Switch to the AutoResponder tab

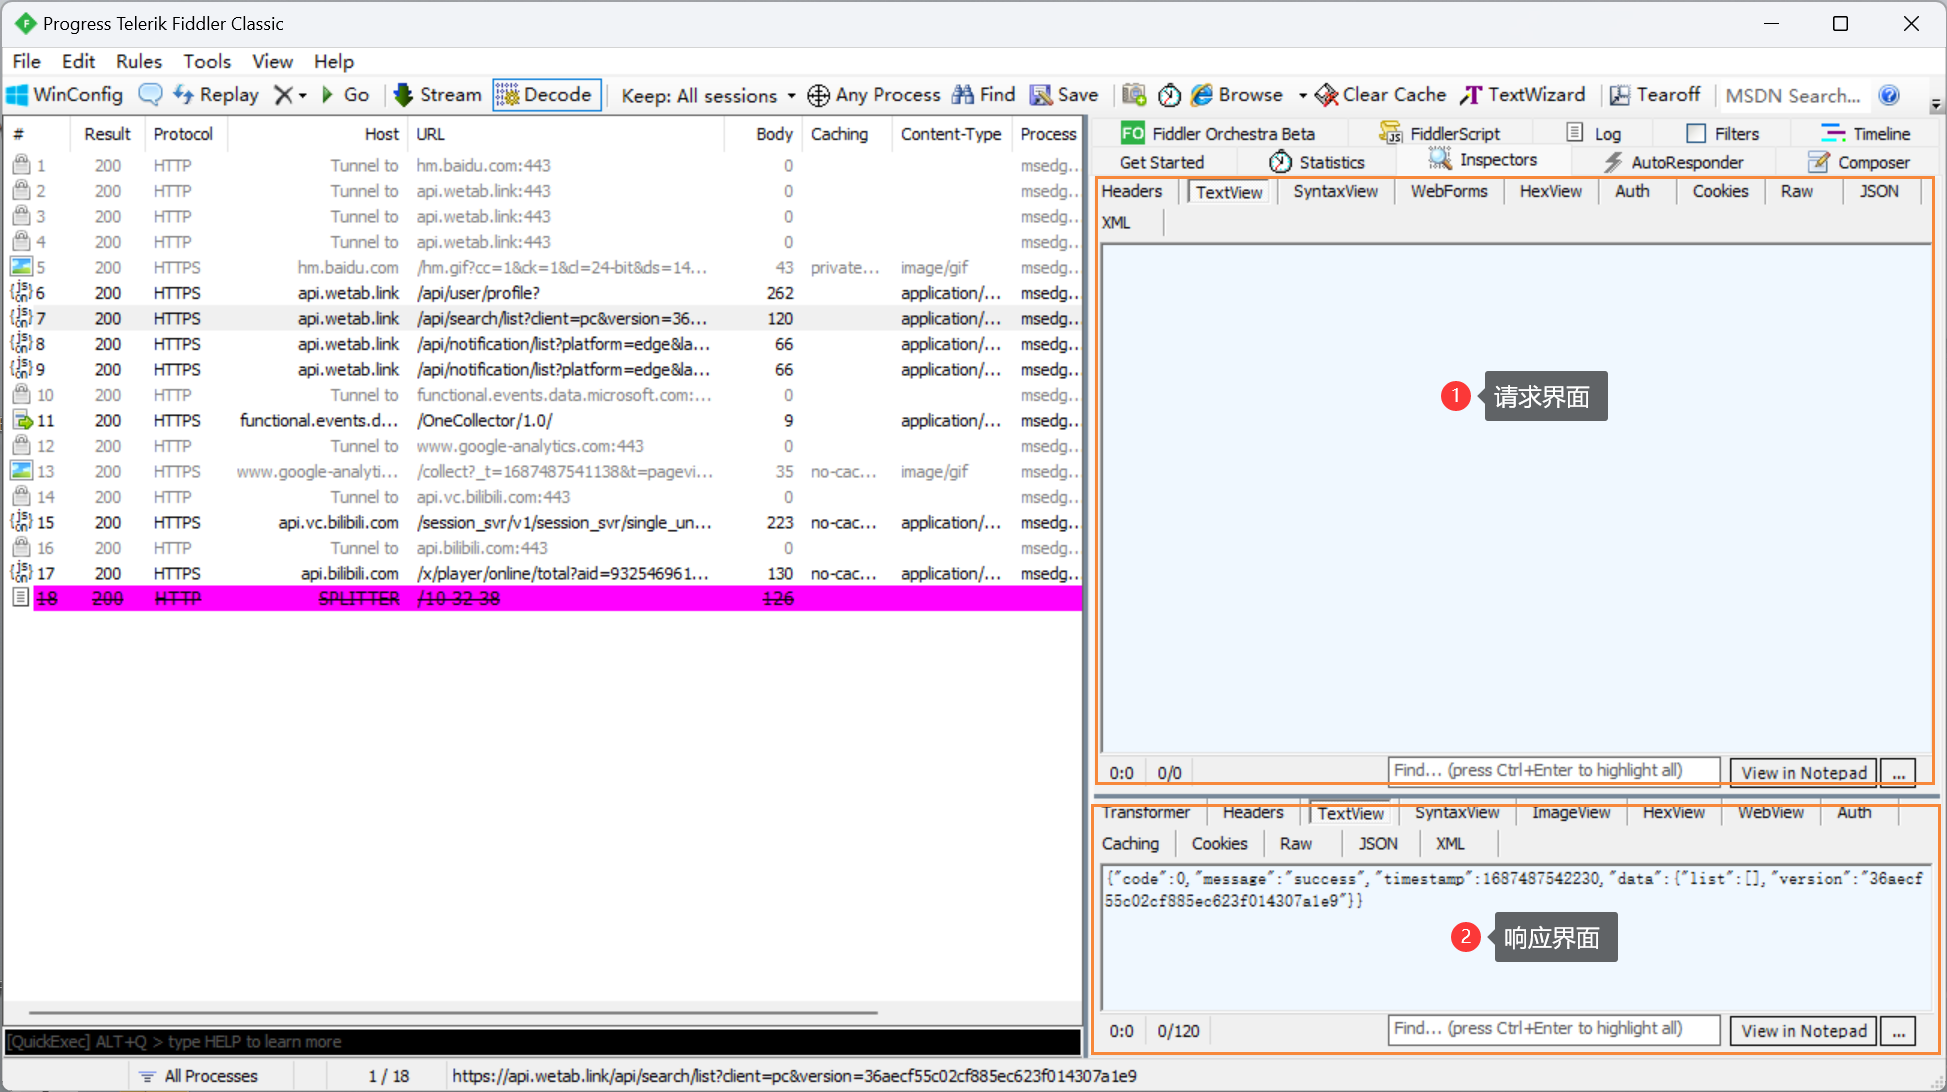pos(1675,162)
